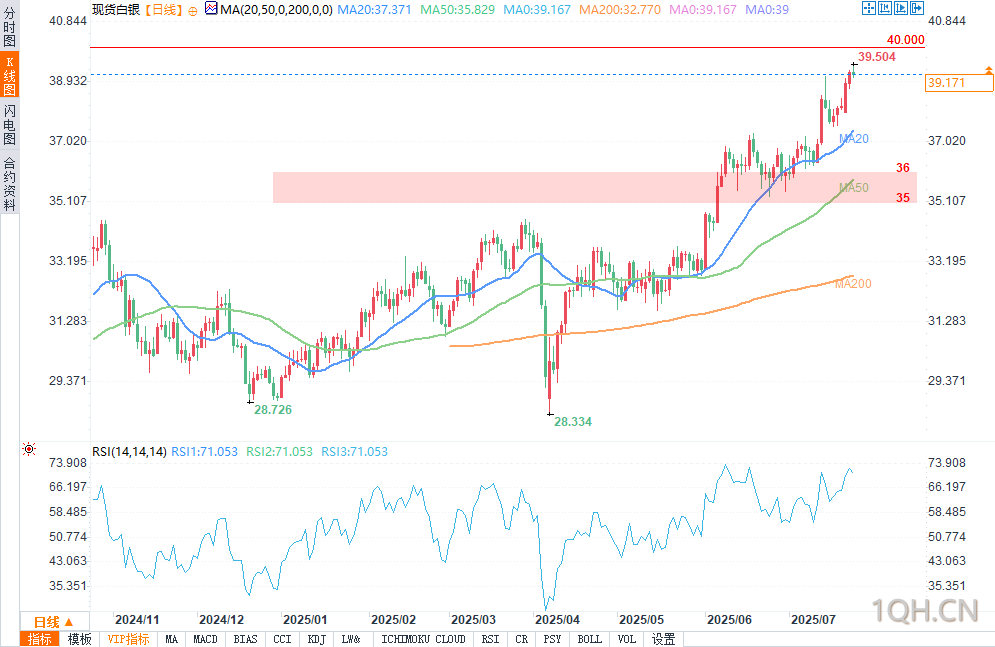Click the orange circle icon beside 日线 title
Screen dimensions: 995x647
(x=193, y=10)
